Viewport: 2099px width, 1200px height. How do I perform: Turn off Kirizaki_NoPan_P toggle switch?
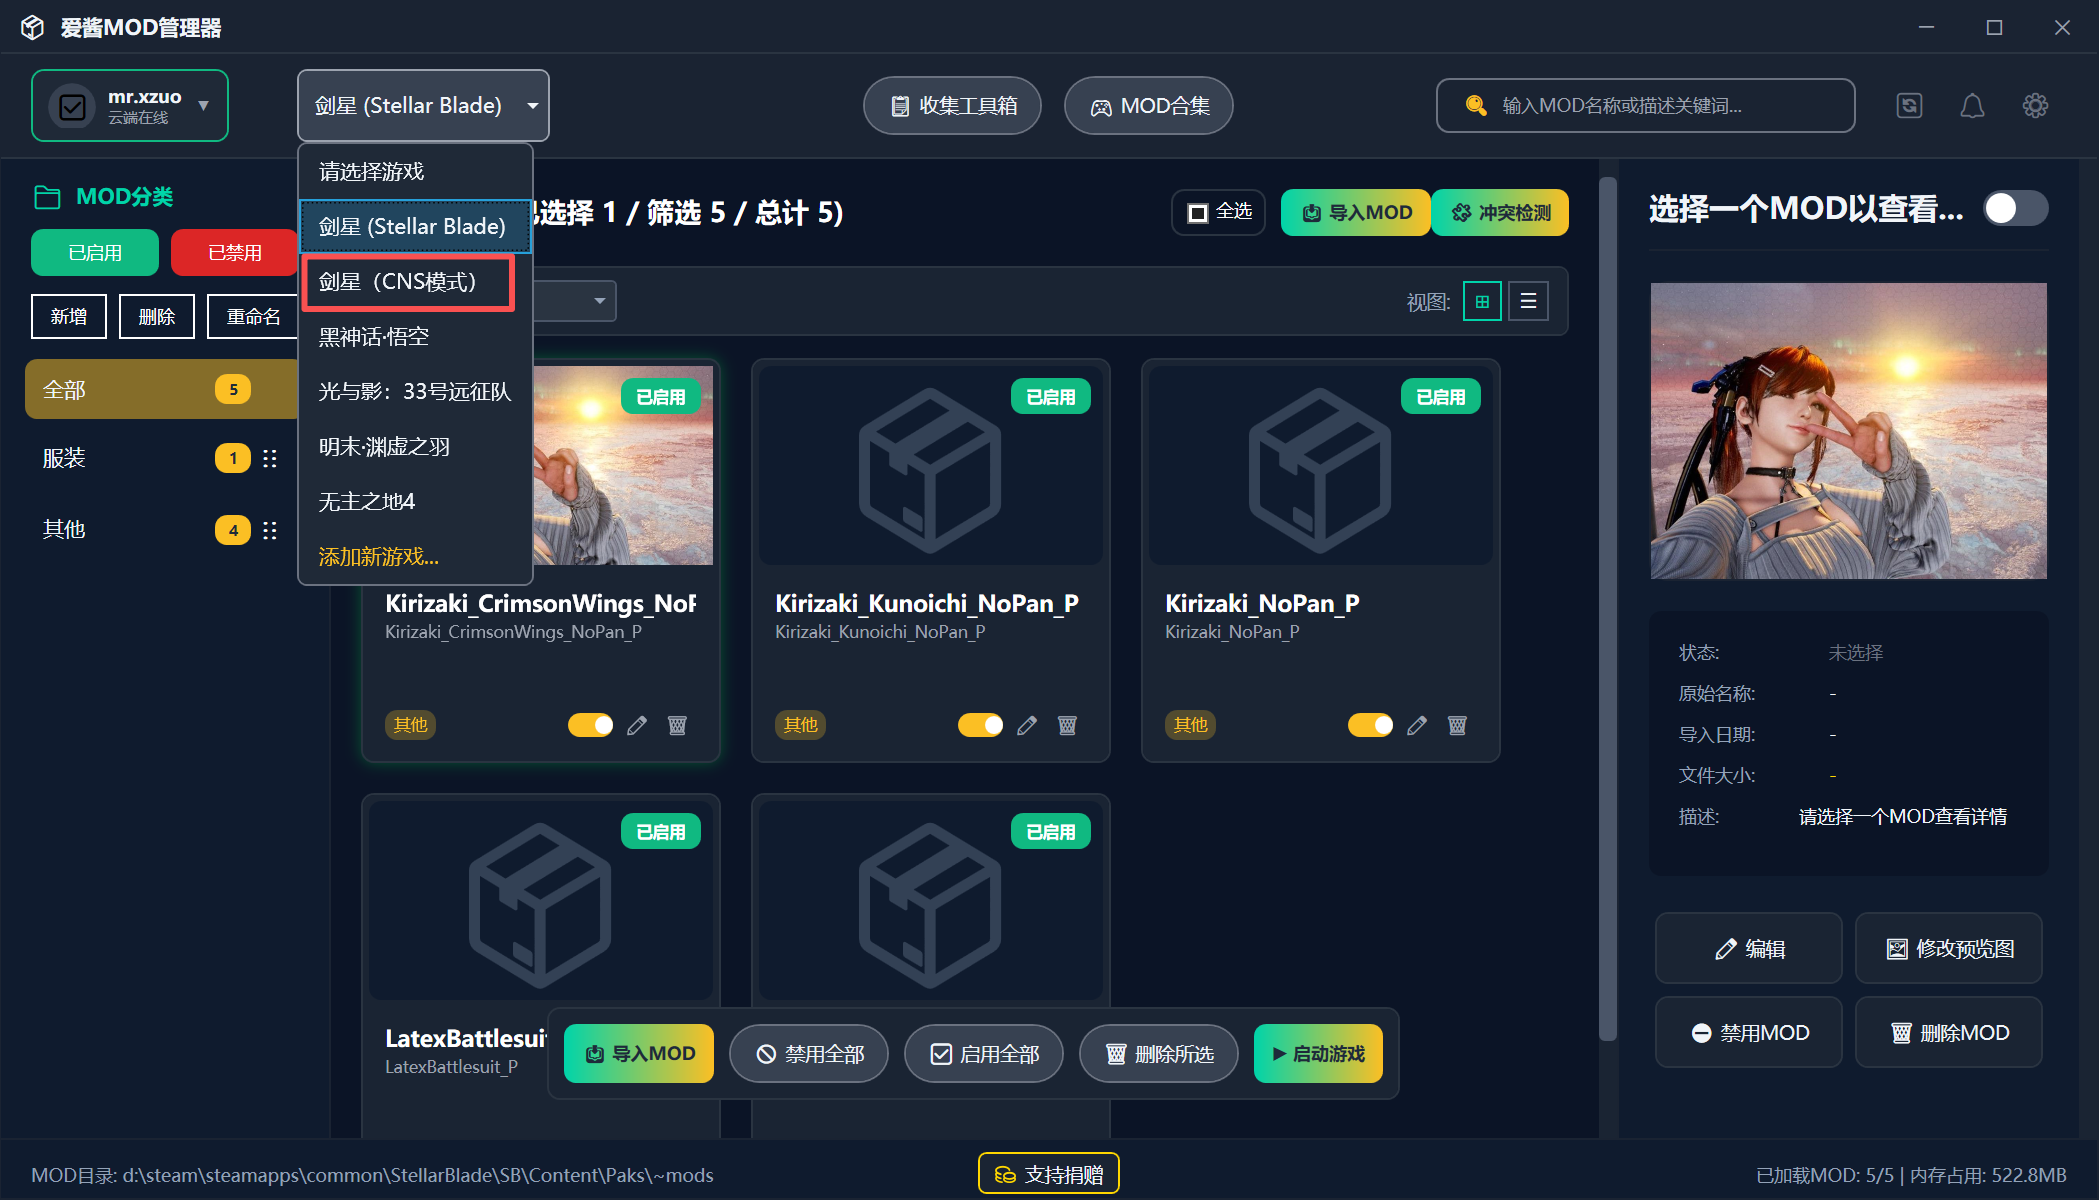pyautogui.click(x=1370, y=725)
